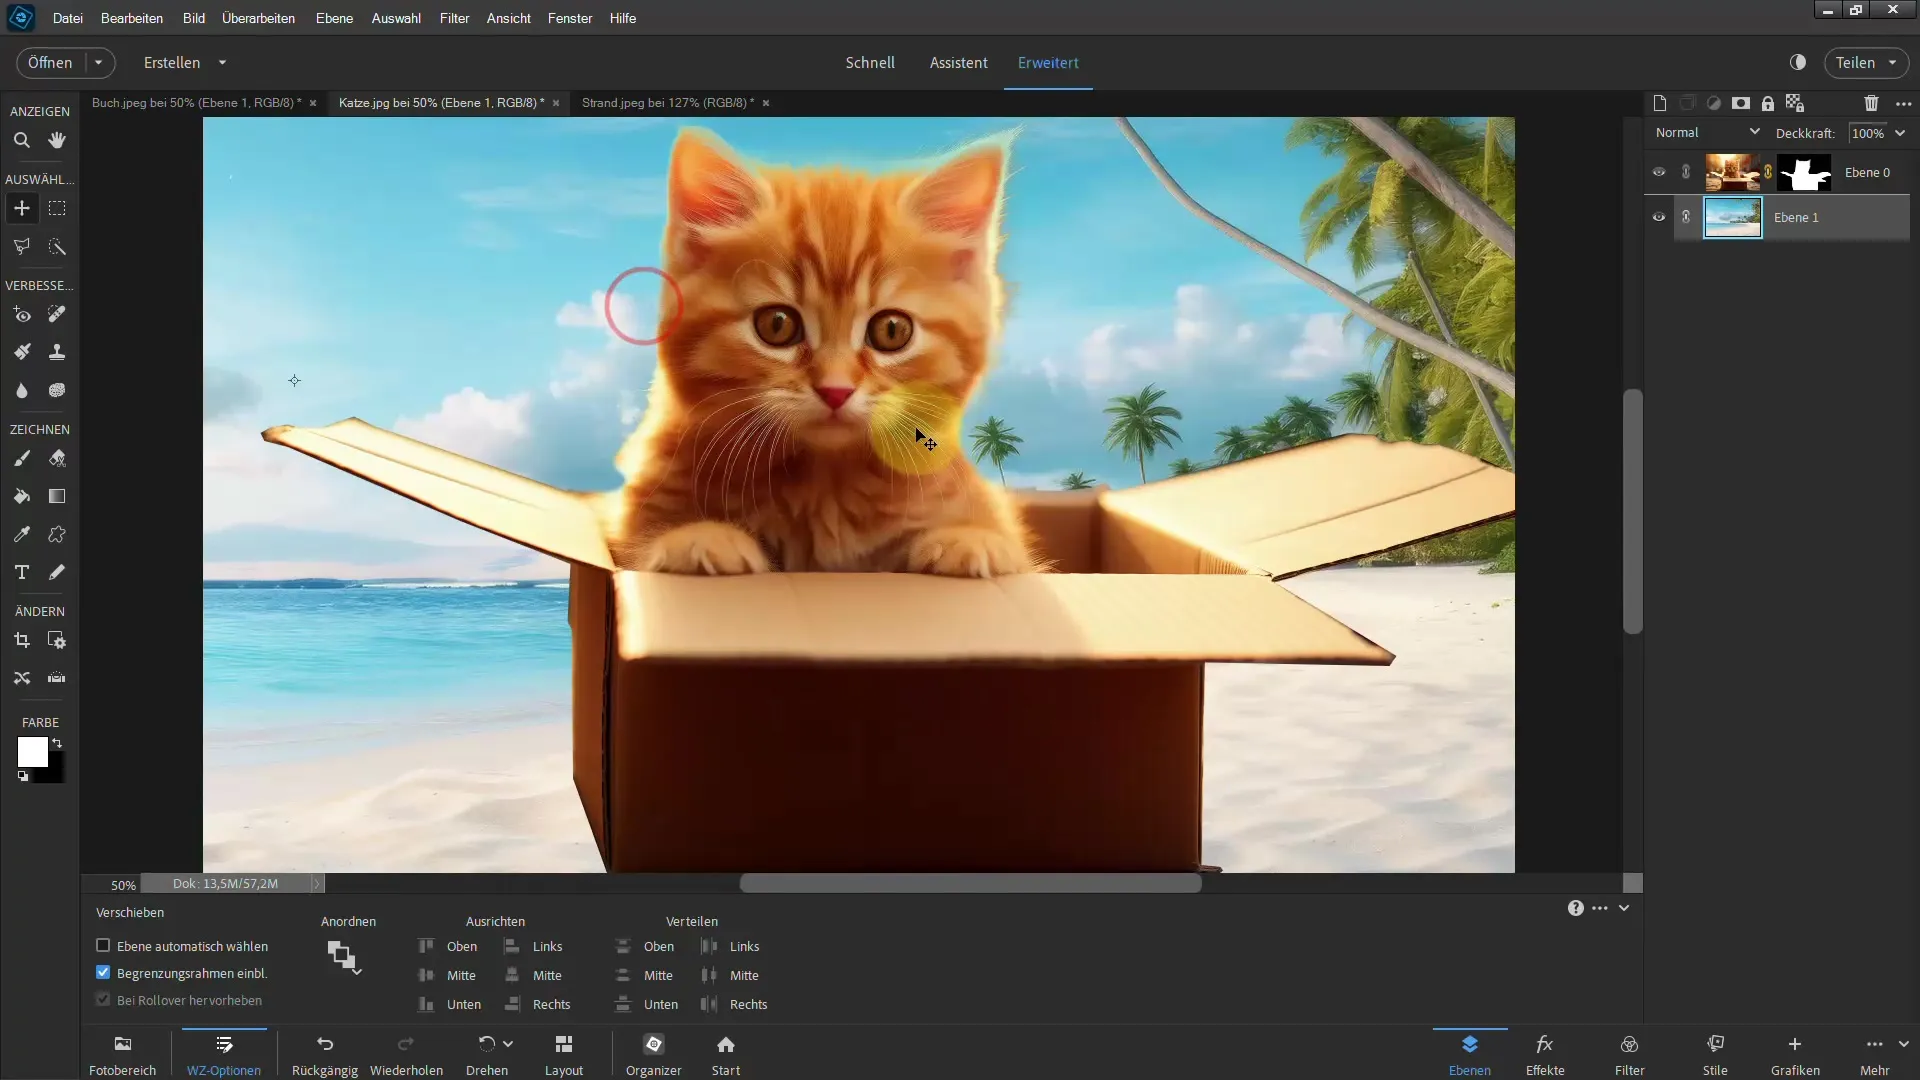This screenshot has height=1080, width=1920.
Task: Select the Sponge tool
Action: [x=57, y=390]
